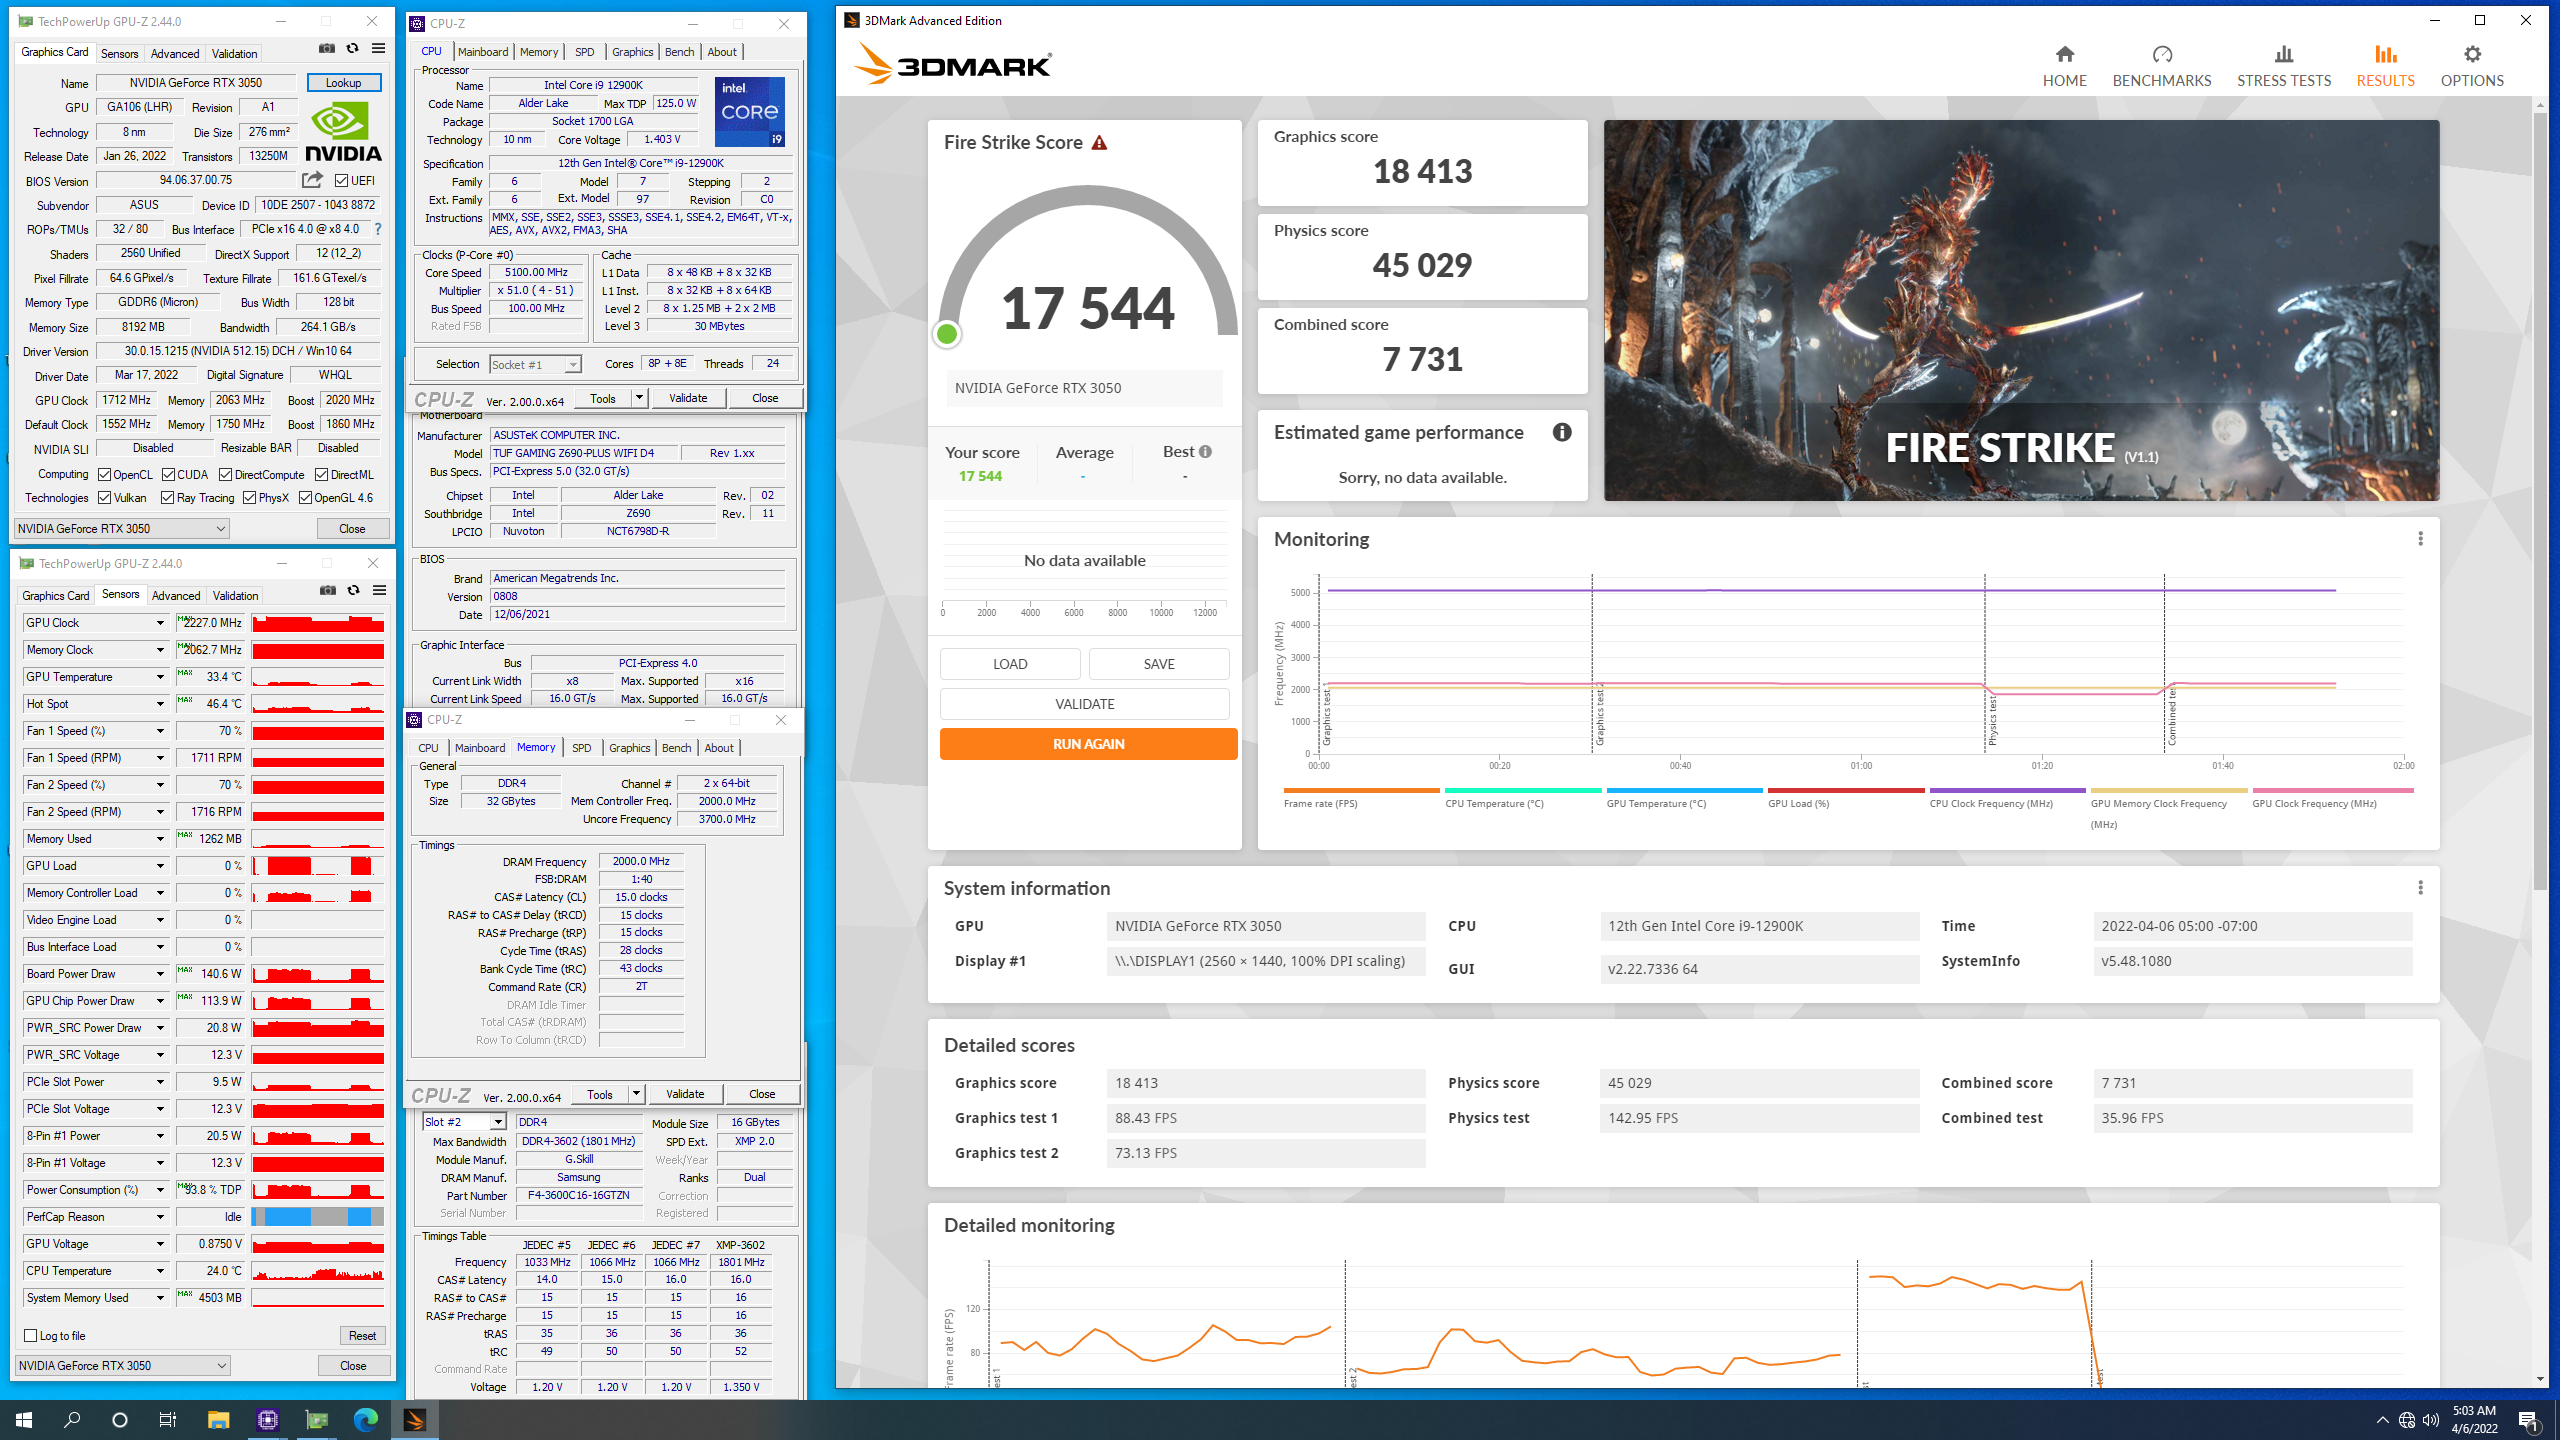
Task: Click the refresh icon in GPU-Z Sensors window
Action: click(354, 590)
